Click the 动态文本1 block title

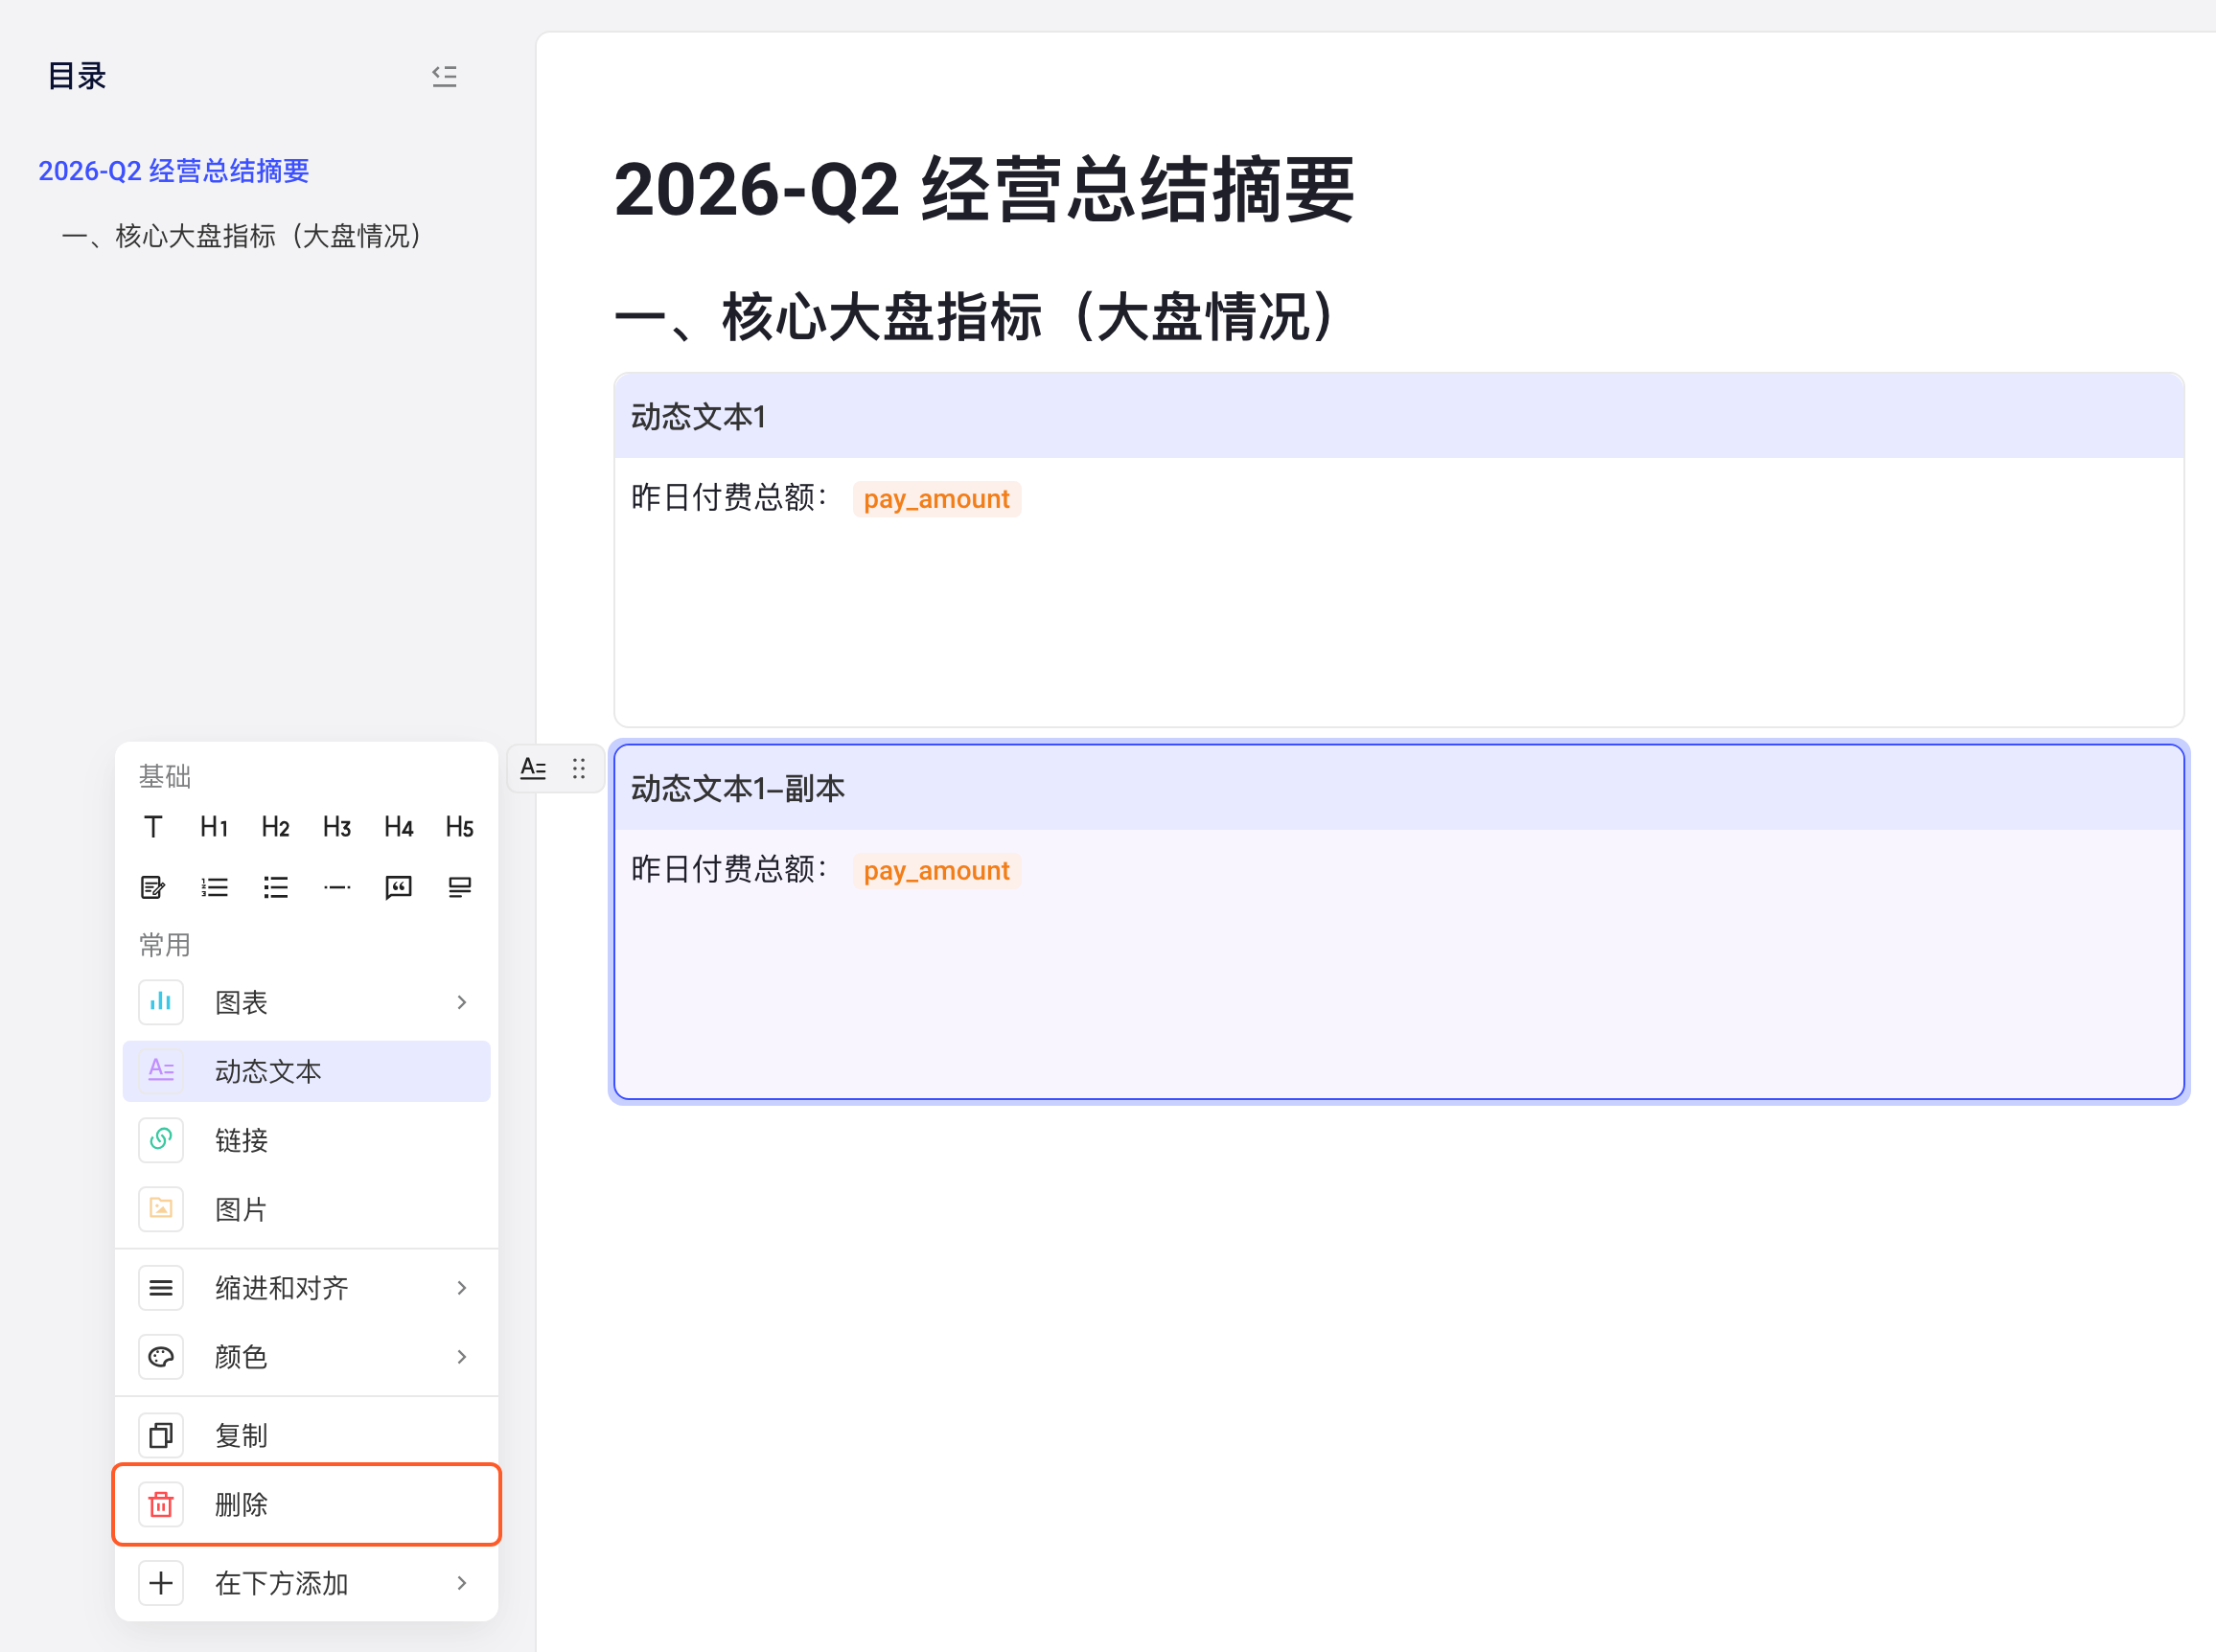699,417
